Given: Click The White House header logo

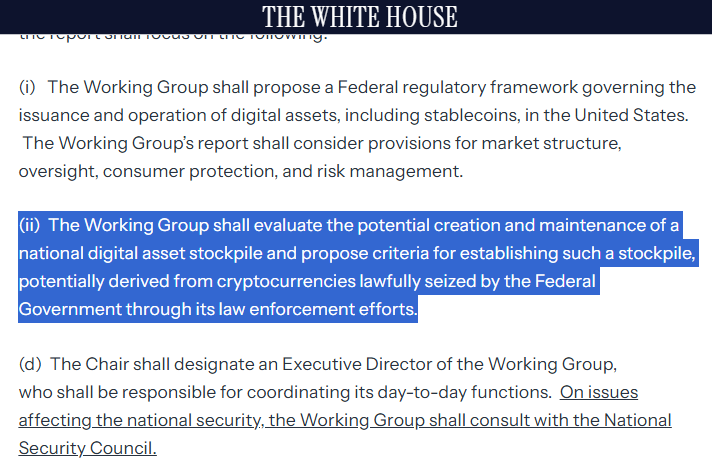Looking at the screenshot, I should [360, 17].
